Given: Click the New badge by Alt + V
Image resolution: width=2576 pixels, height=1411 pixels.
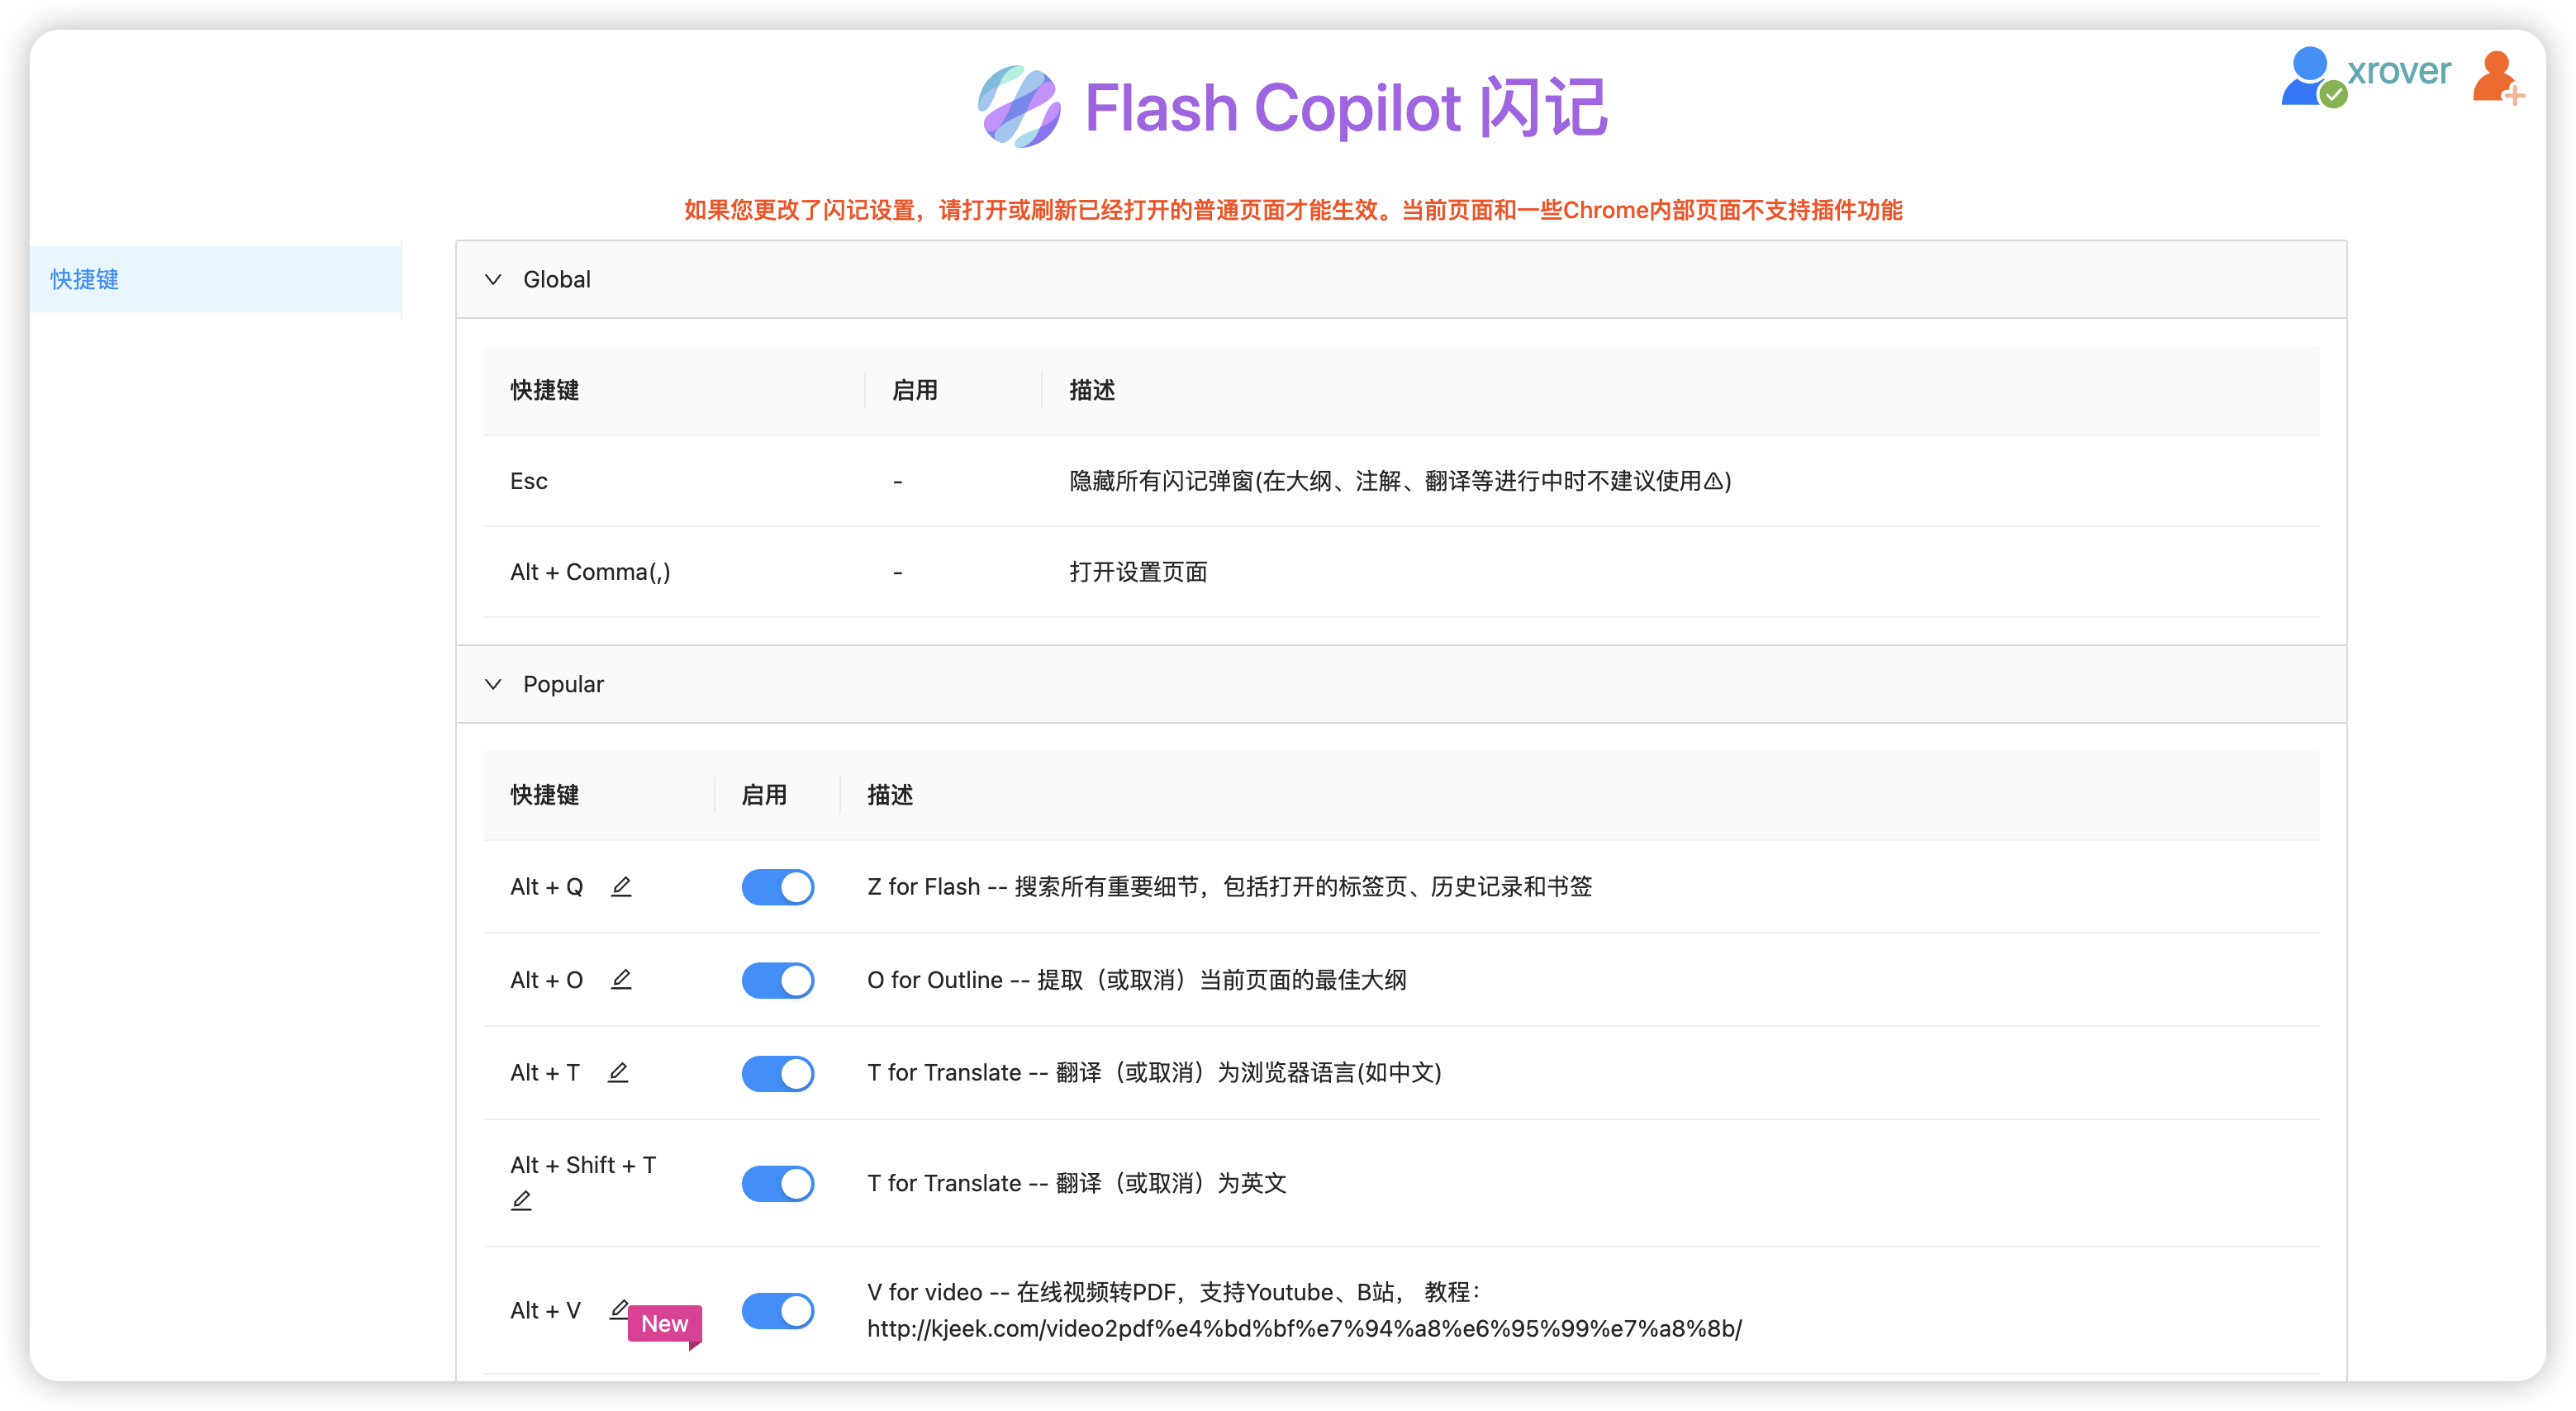Looking at the screenshot, I should click(x=665, y=1324).
